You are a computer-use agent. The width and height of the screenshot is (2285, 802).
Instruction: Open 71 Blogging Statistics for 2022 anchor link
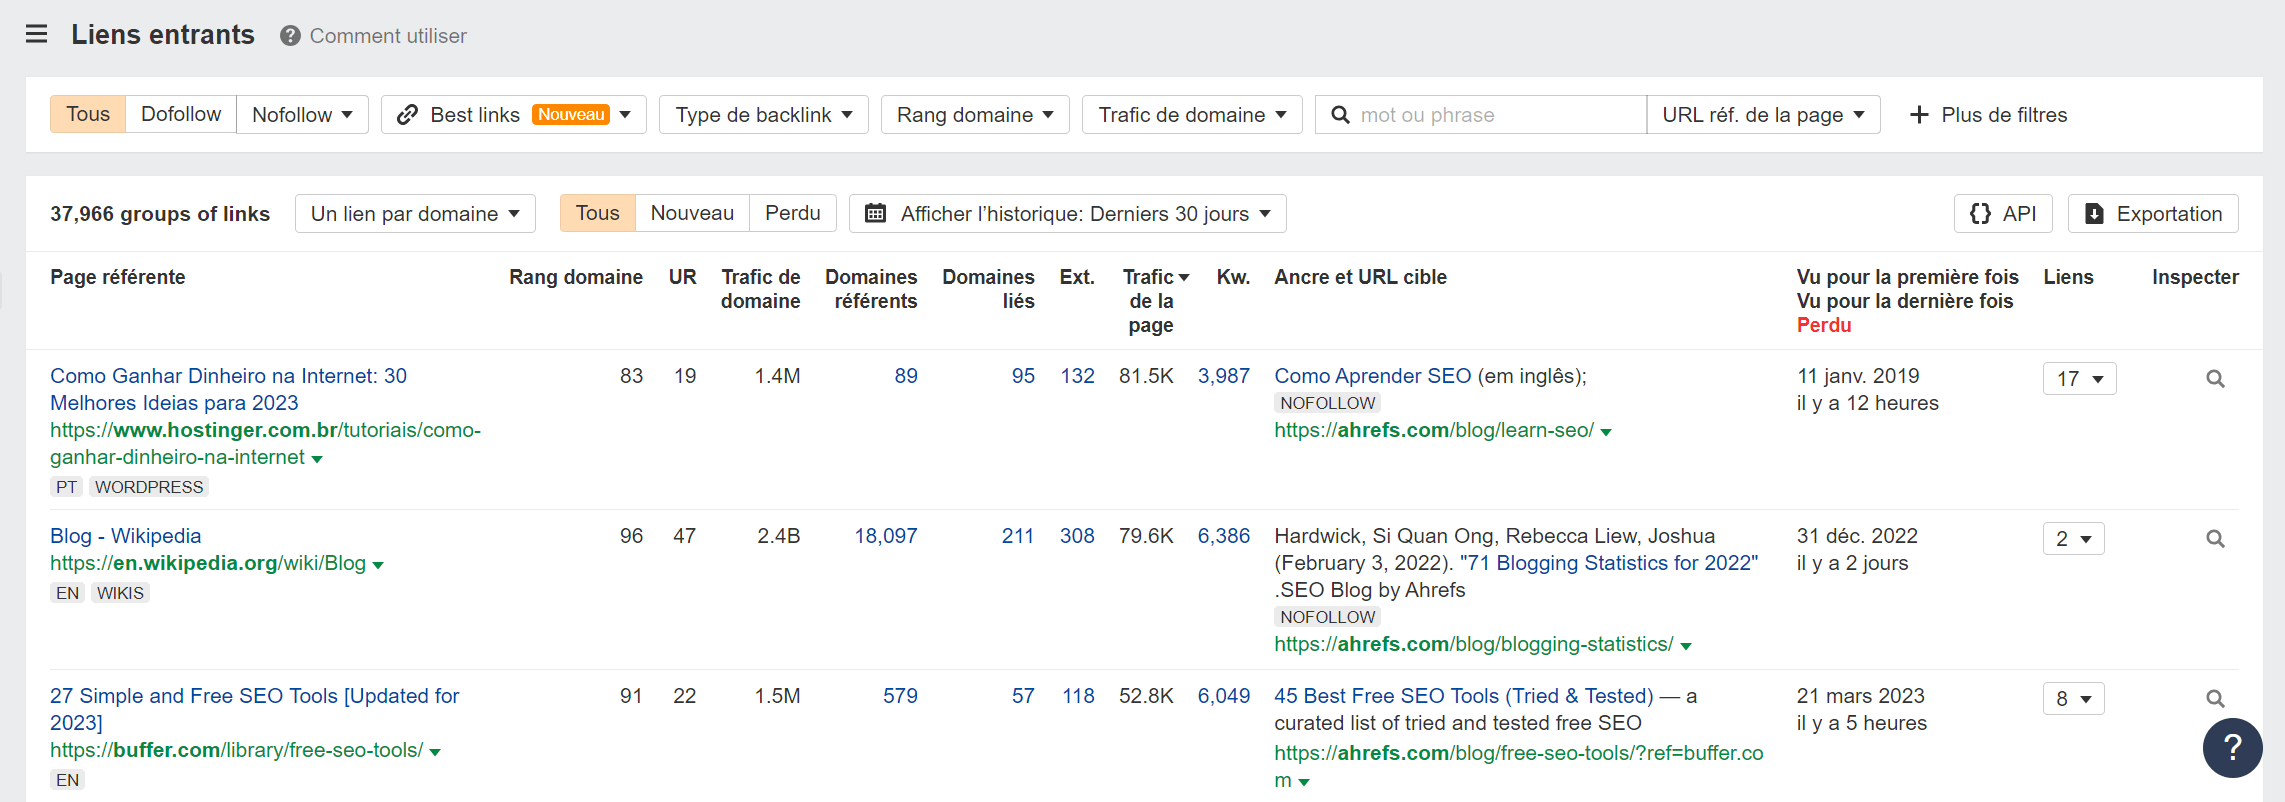point(1609,563)
